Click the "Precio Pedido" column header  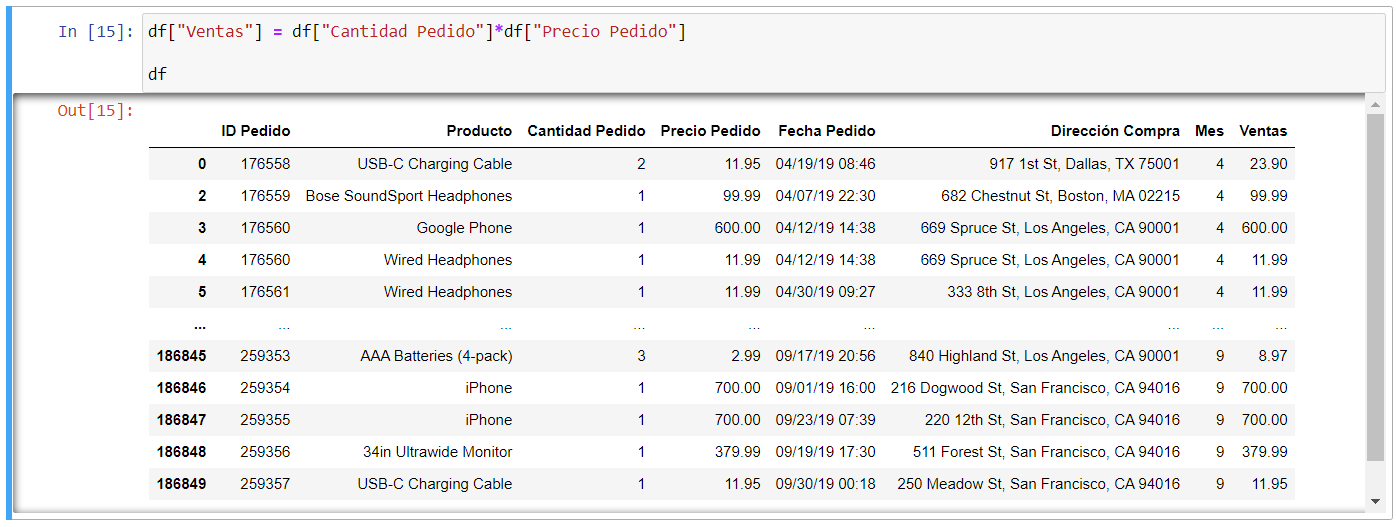(x=710, y=131)
